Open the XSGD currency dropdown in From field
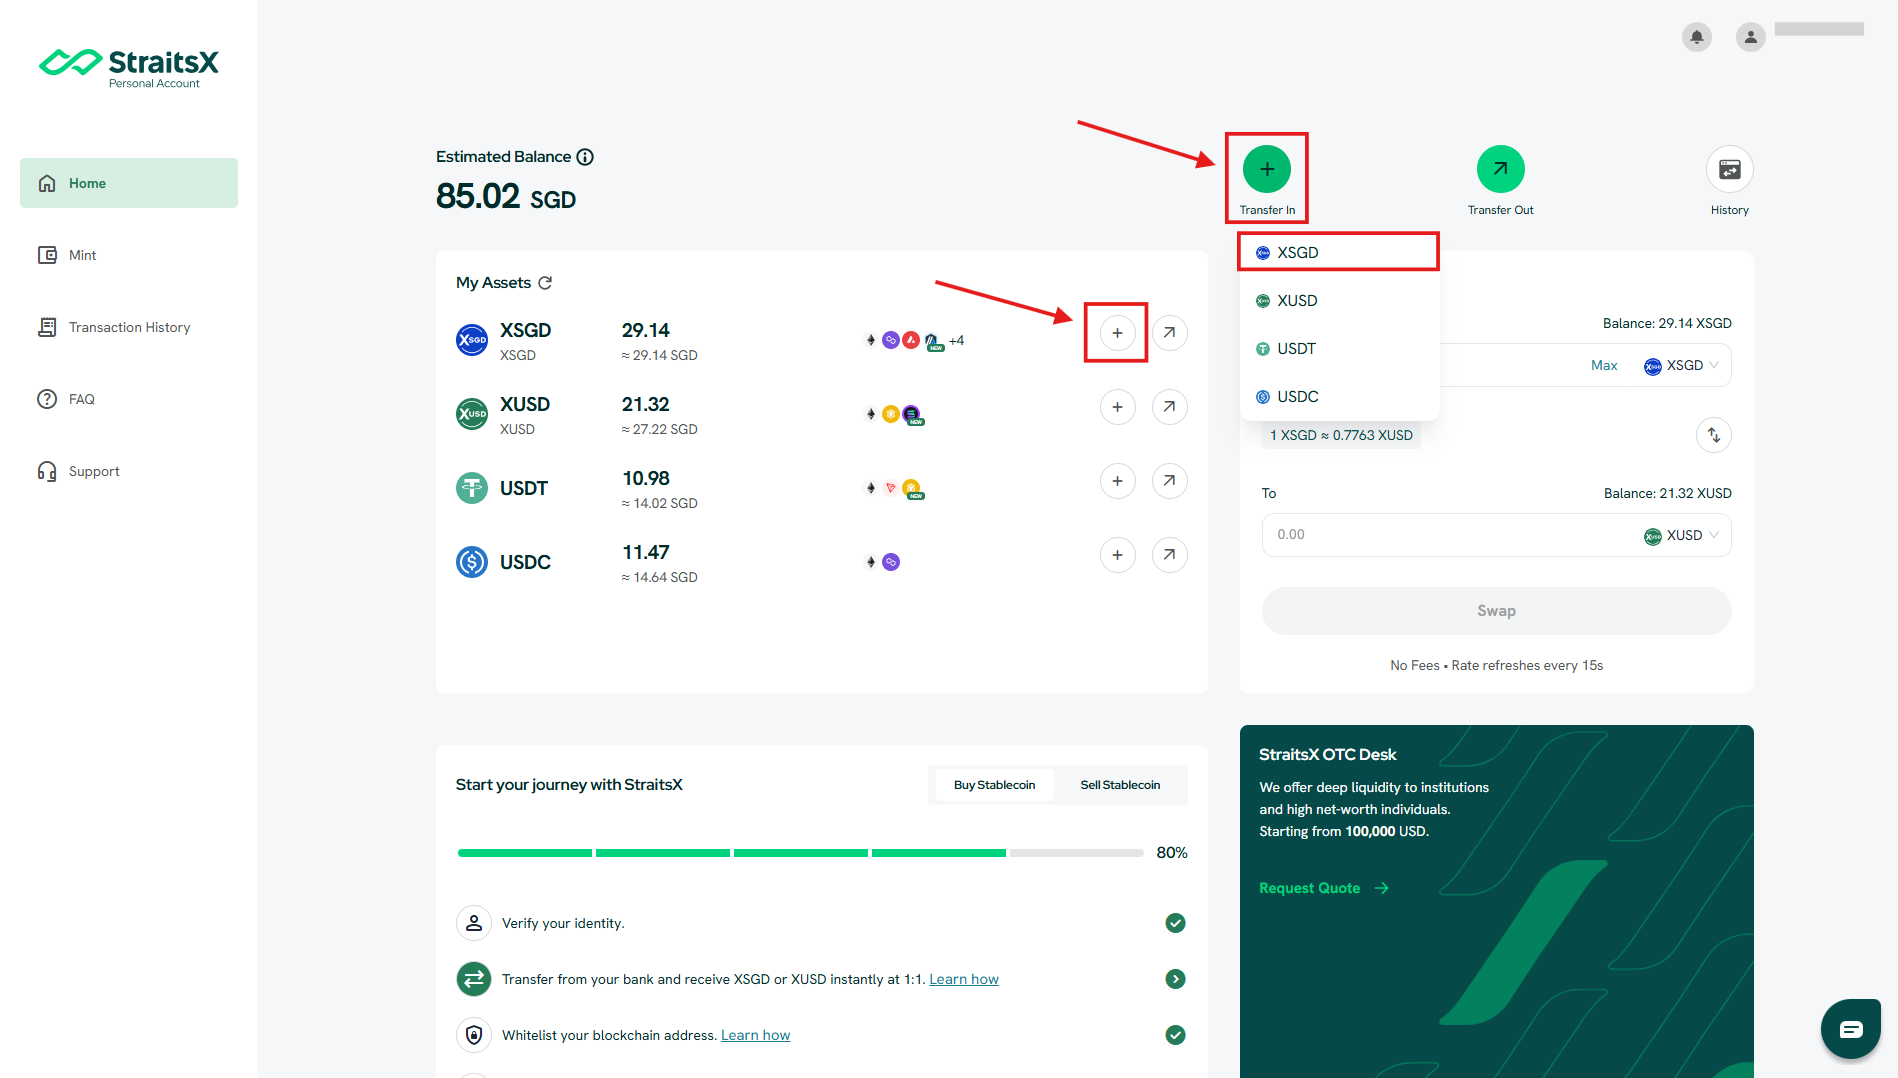 [x=1681, y=366]
